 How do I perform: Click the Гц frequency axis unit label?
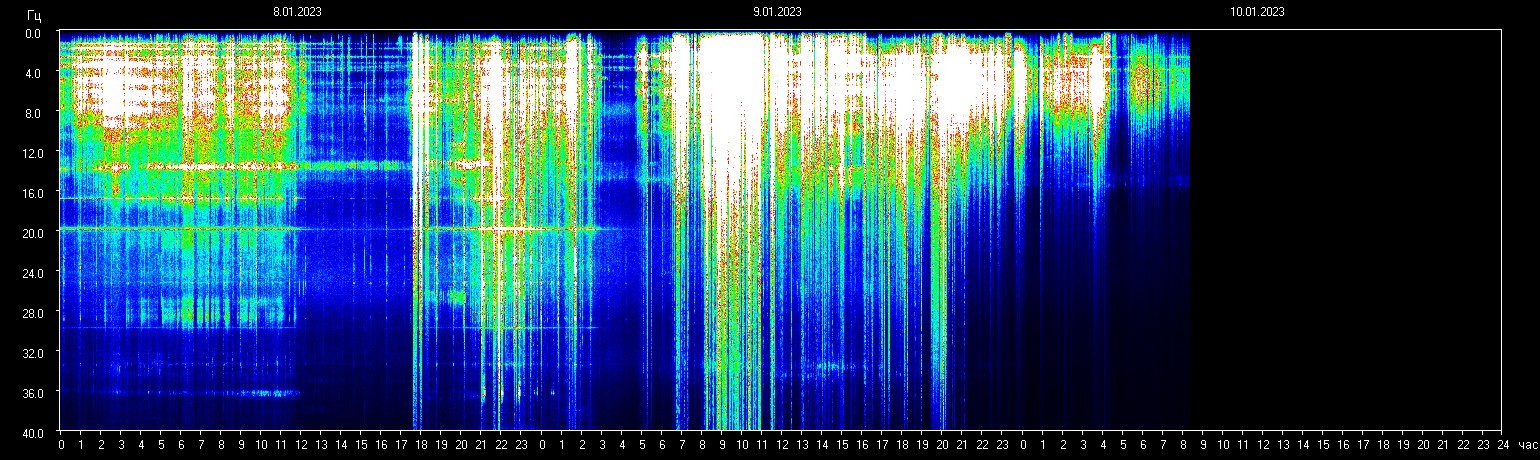[x=34, y=15]
